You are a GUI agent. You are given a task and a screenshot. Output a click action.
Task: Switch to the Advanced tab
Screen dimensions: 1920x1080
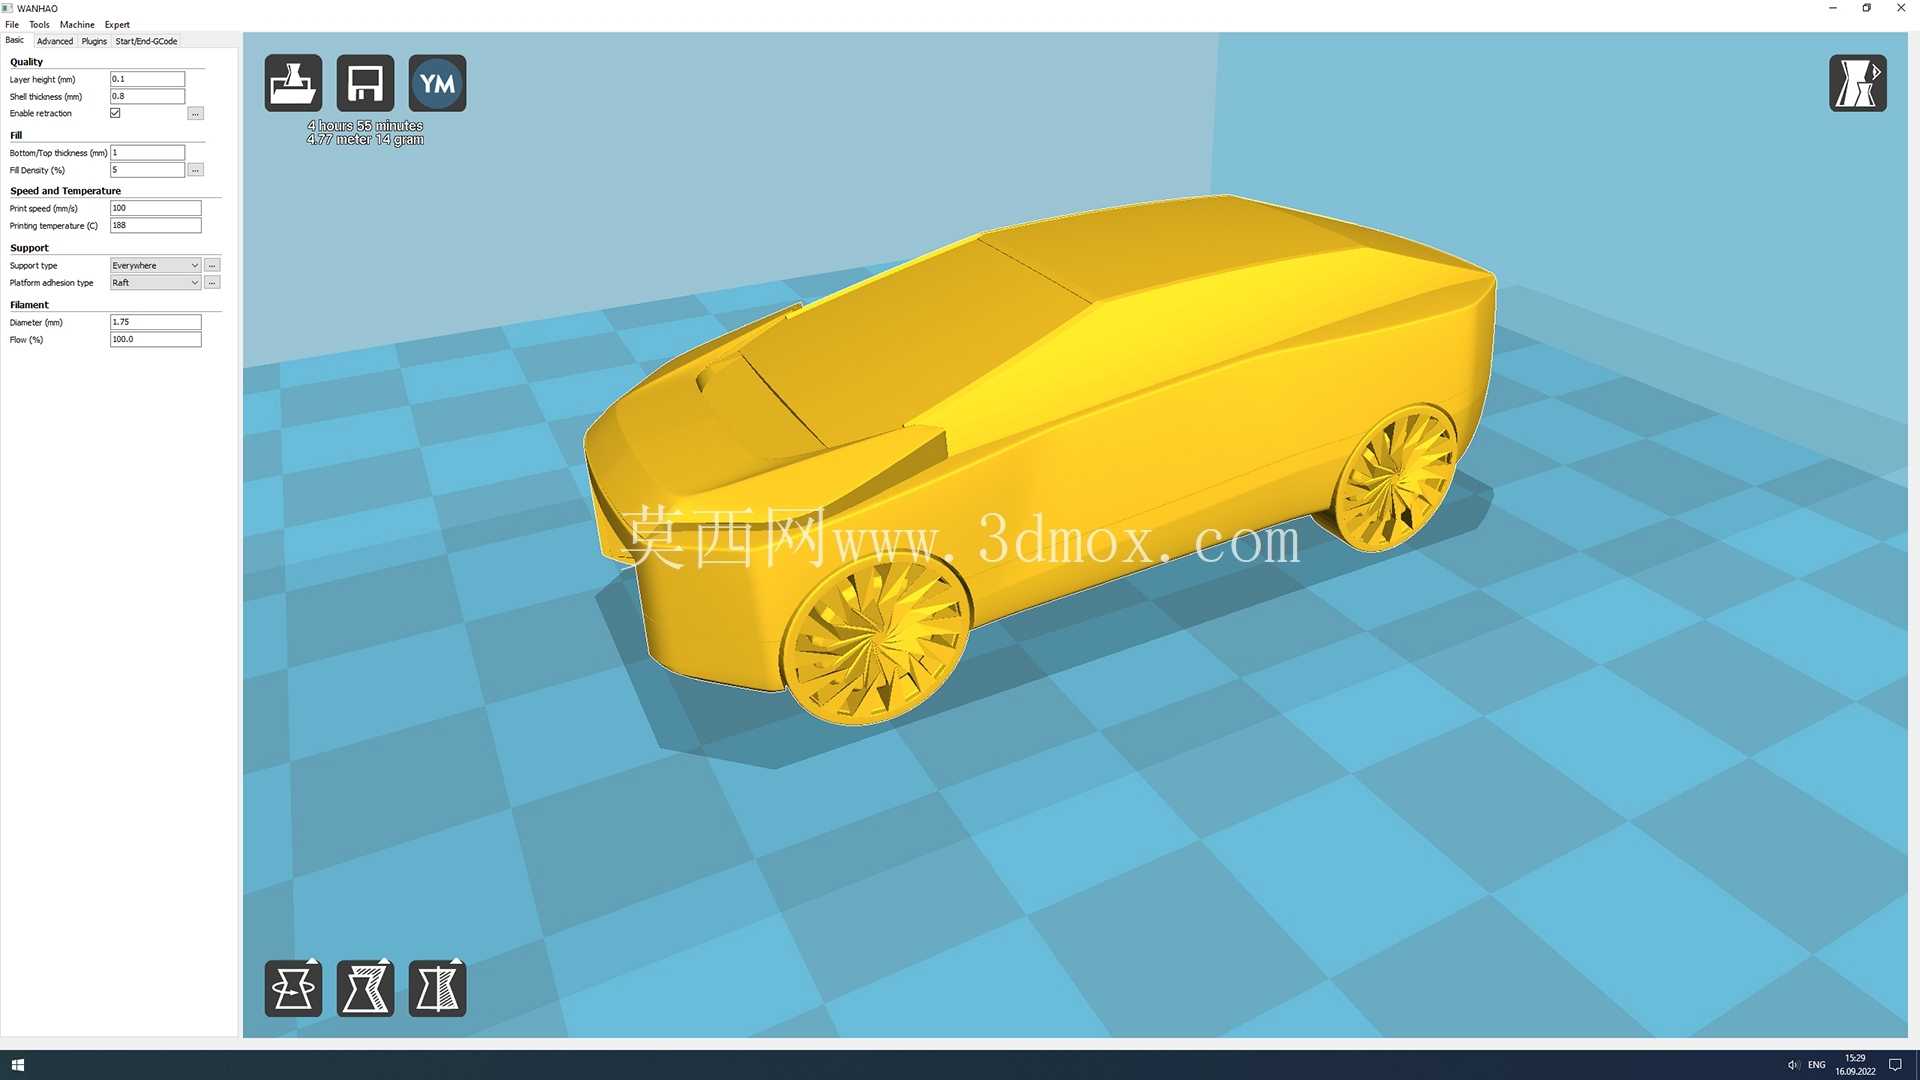(x=55, y=42)
